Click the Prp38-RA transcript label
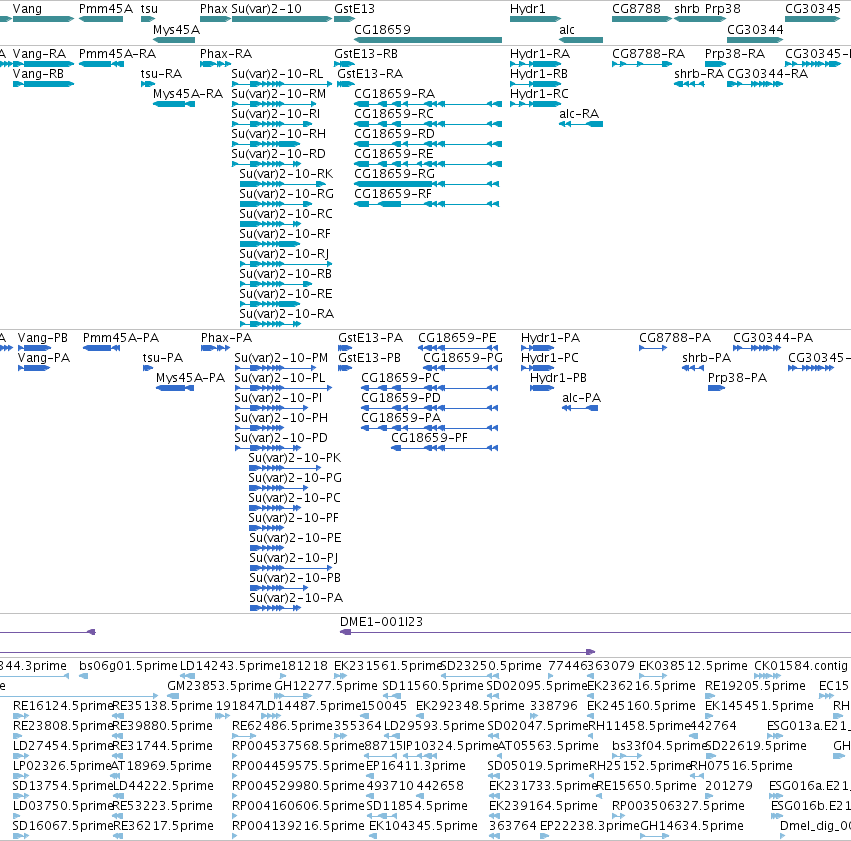Viewport: 851px width, 841px height. [x=735, y=54]
